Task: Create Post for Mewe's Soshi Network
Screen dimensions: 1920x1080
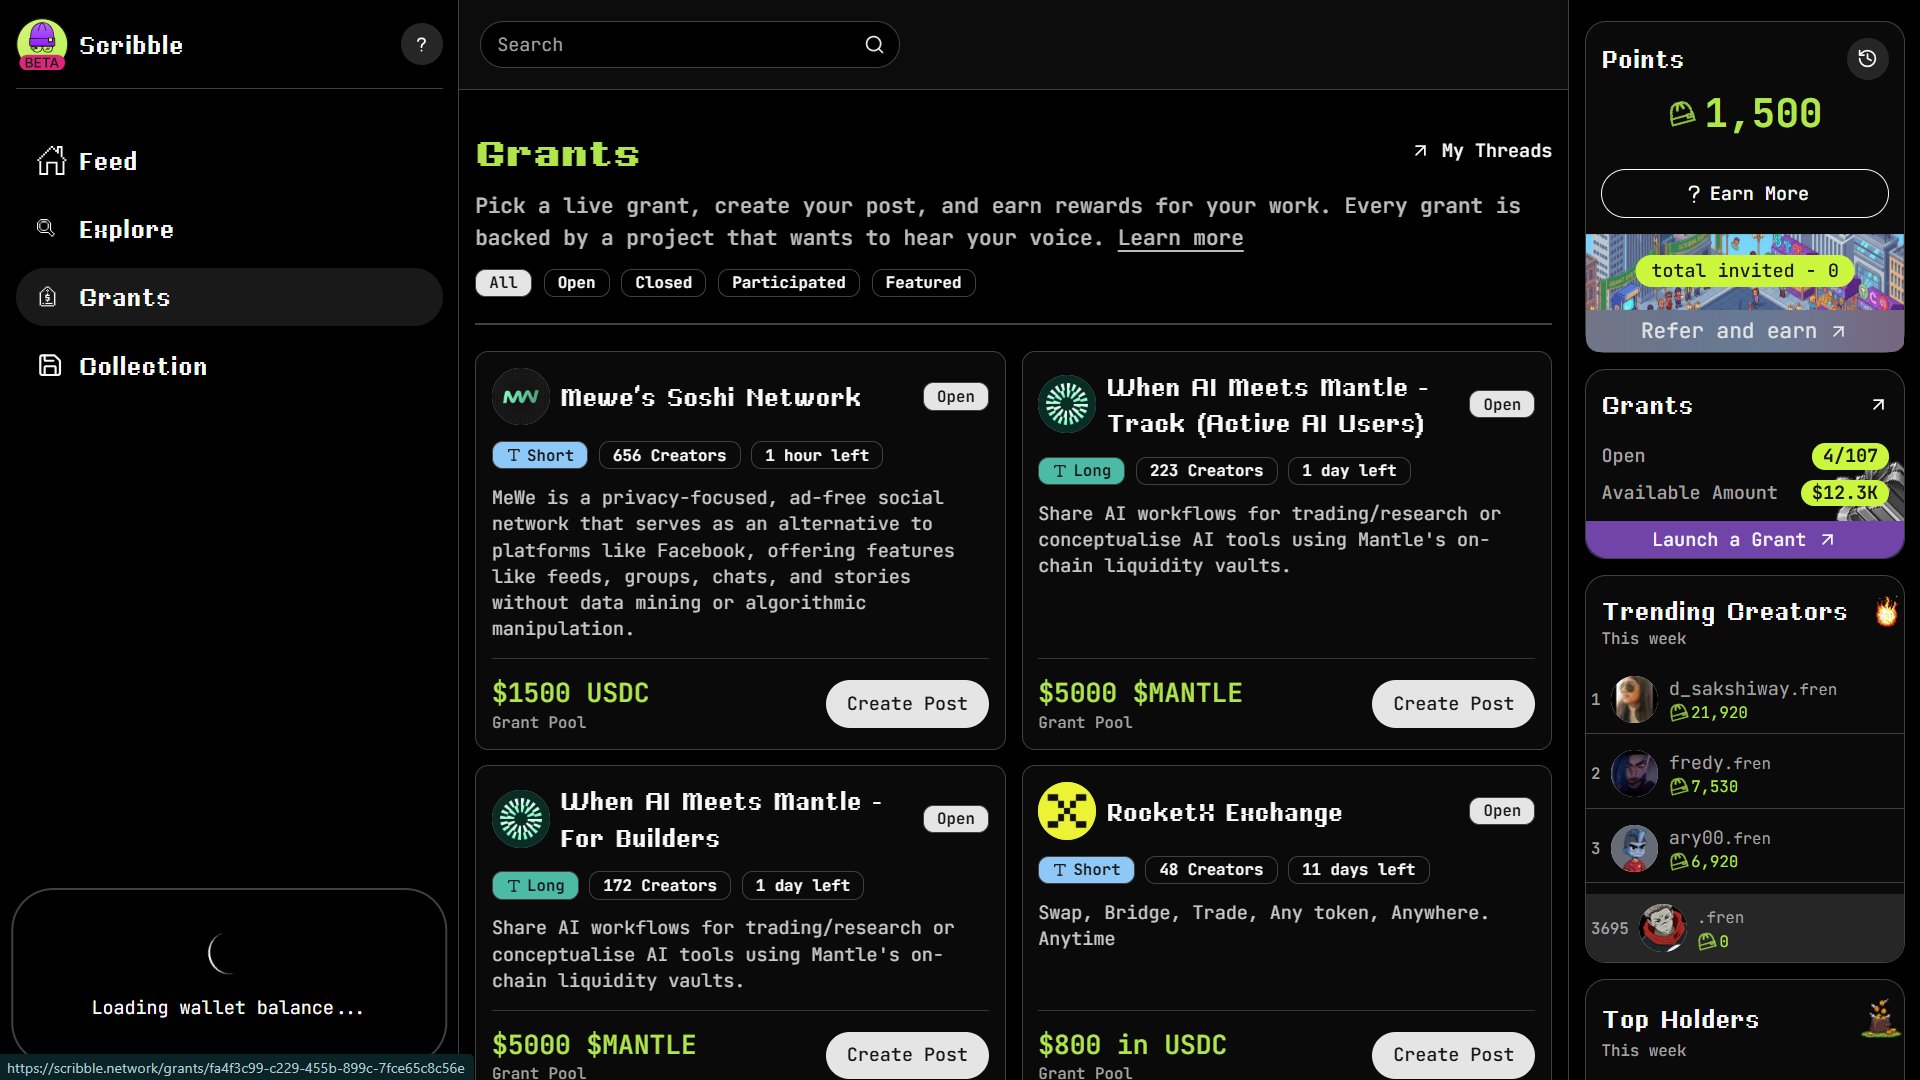Action: [906, 704]
